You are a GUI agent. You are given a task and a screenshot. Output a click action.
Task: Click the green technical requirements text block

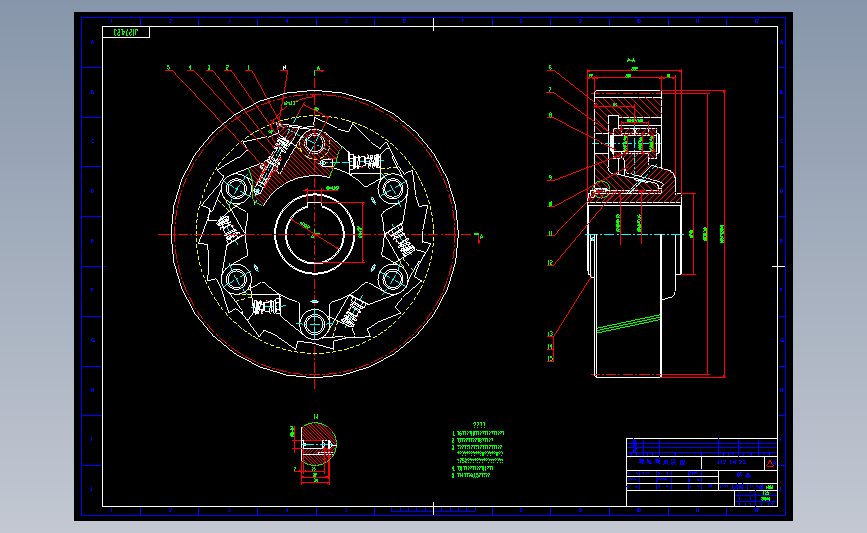(x=478, y=451)
